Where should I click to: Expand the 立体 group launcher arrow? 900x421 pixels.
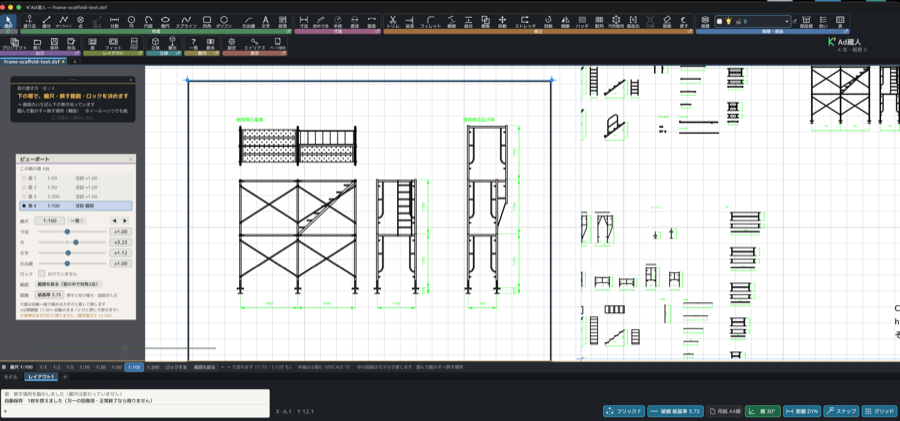pyautogui.click(x=179, y=53)
